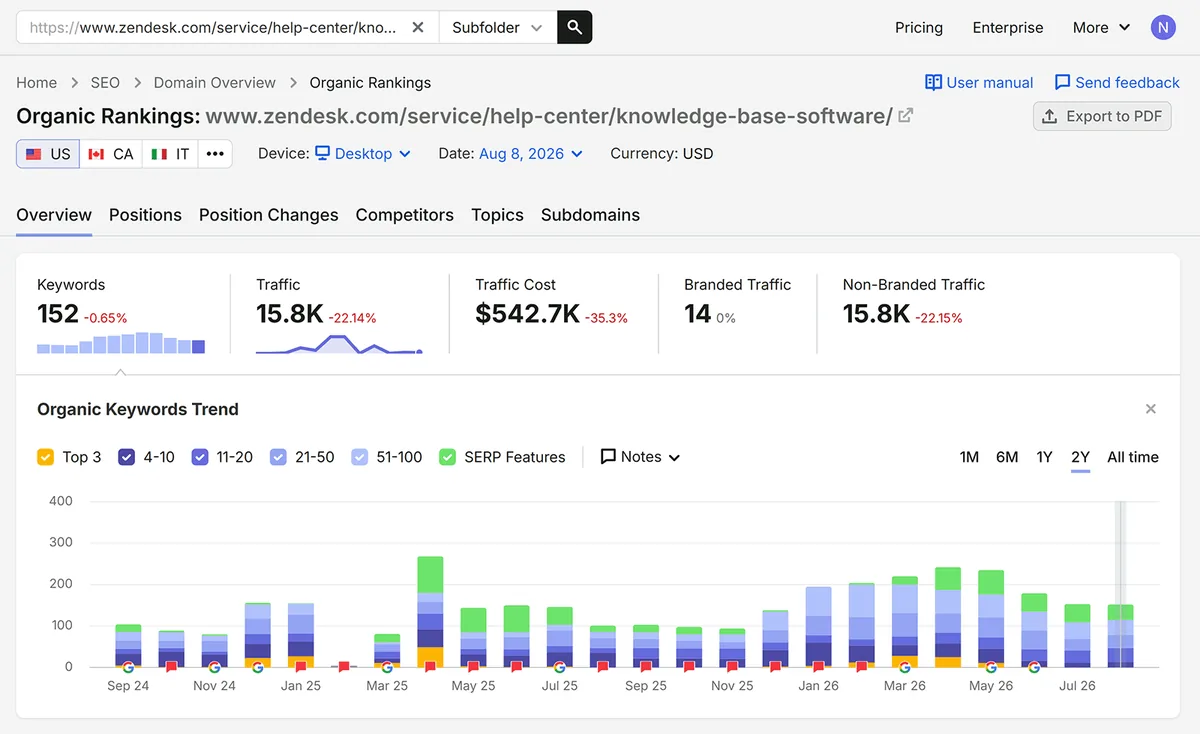The image size is (1200, 734).
Task: Open the Competitors tab
Action: pos(405,215)
